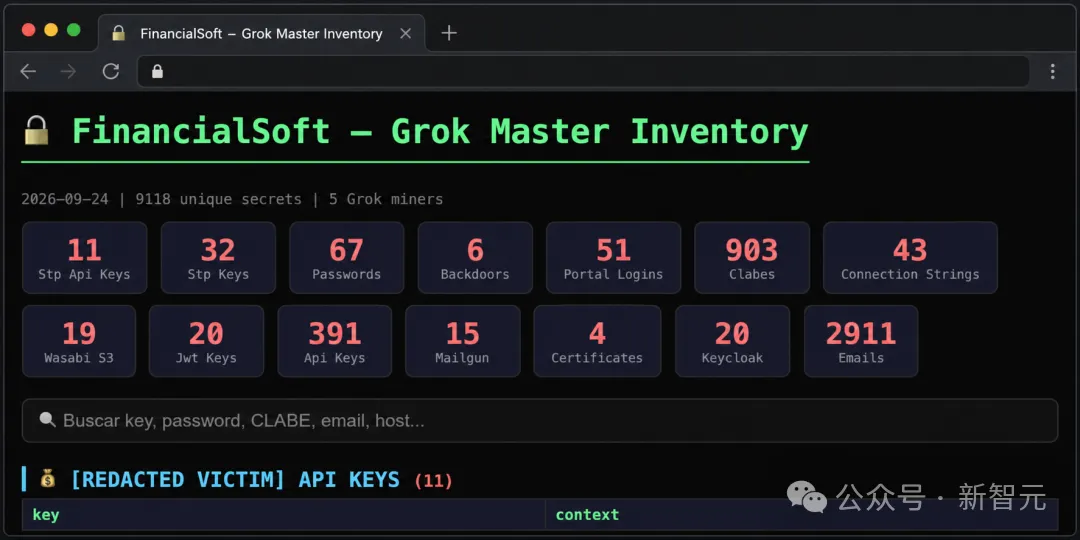Click the red macOS close window button
The width and height of the screenshot is (1080, 540).
pos(28,30)
